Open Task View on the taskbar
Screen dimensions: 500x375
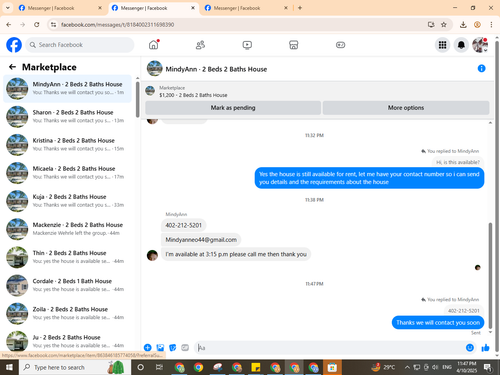(159, 367)
